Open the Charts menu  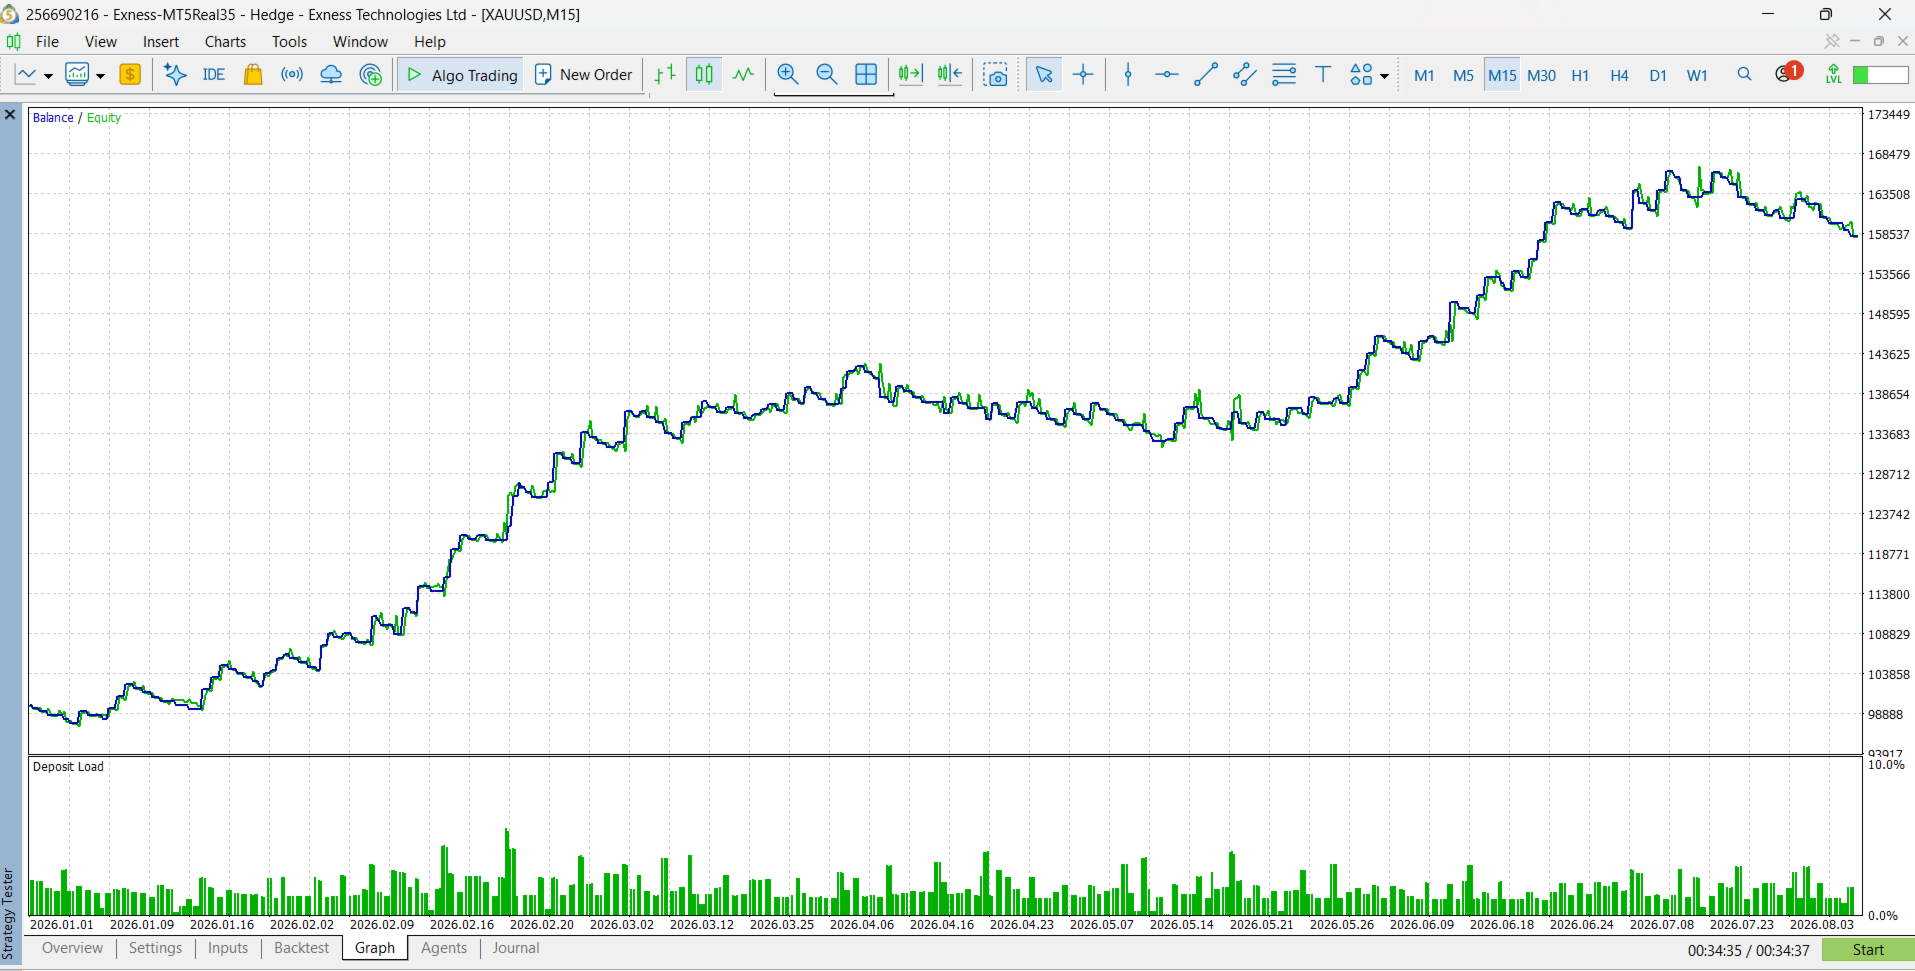click(225, 42)
